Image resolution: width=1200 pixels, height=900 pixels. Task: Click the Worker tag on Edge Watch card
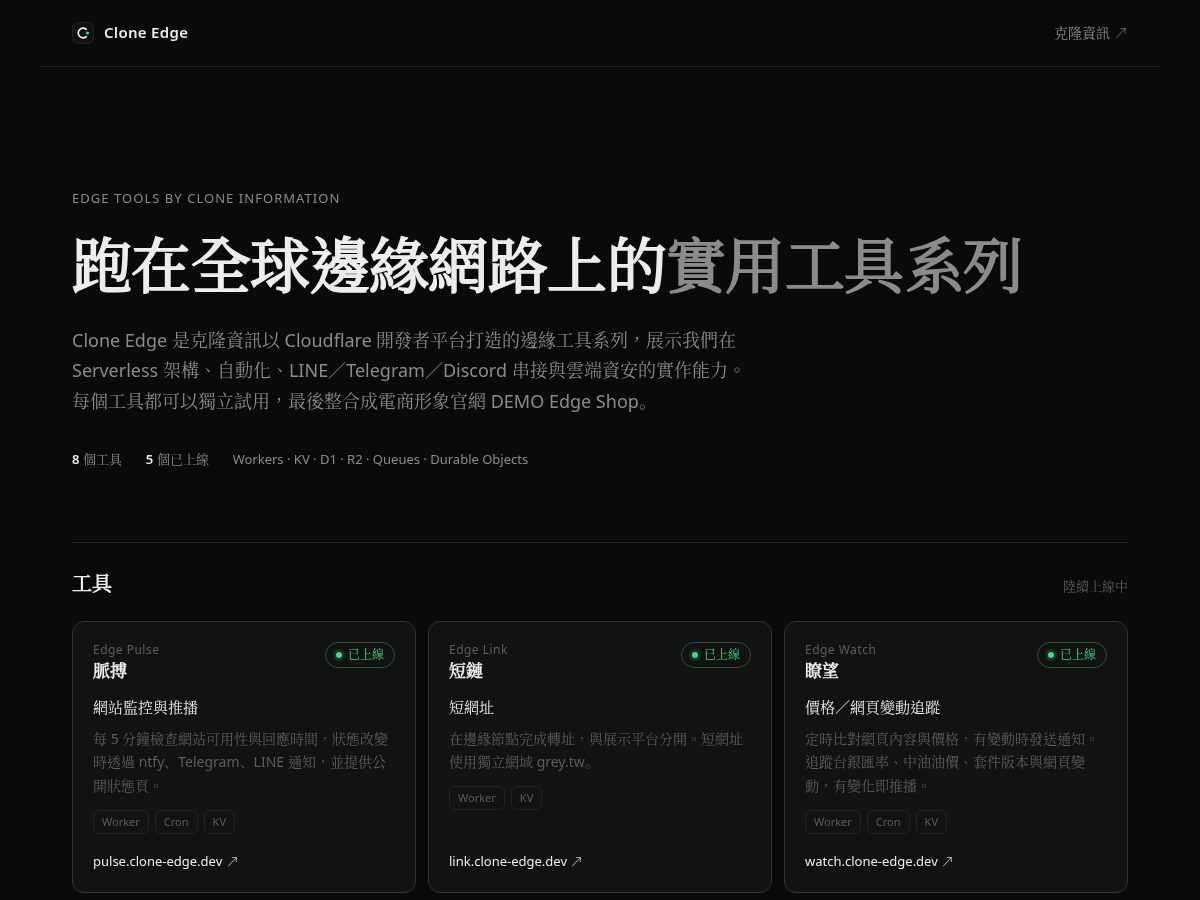(833, 822)
